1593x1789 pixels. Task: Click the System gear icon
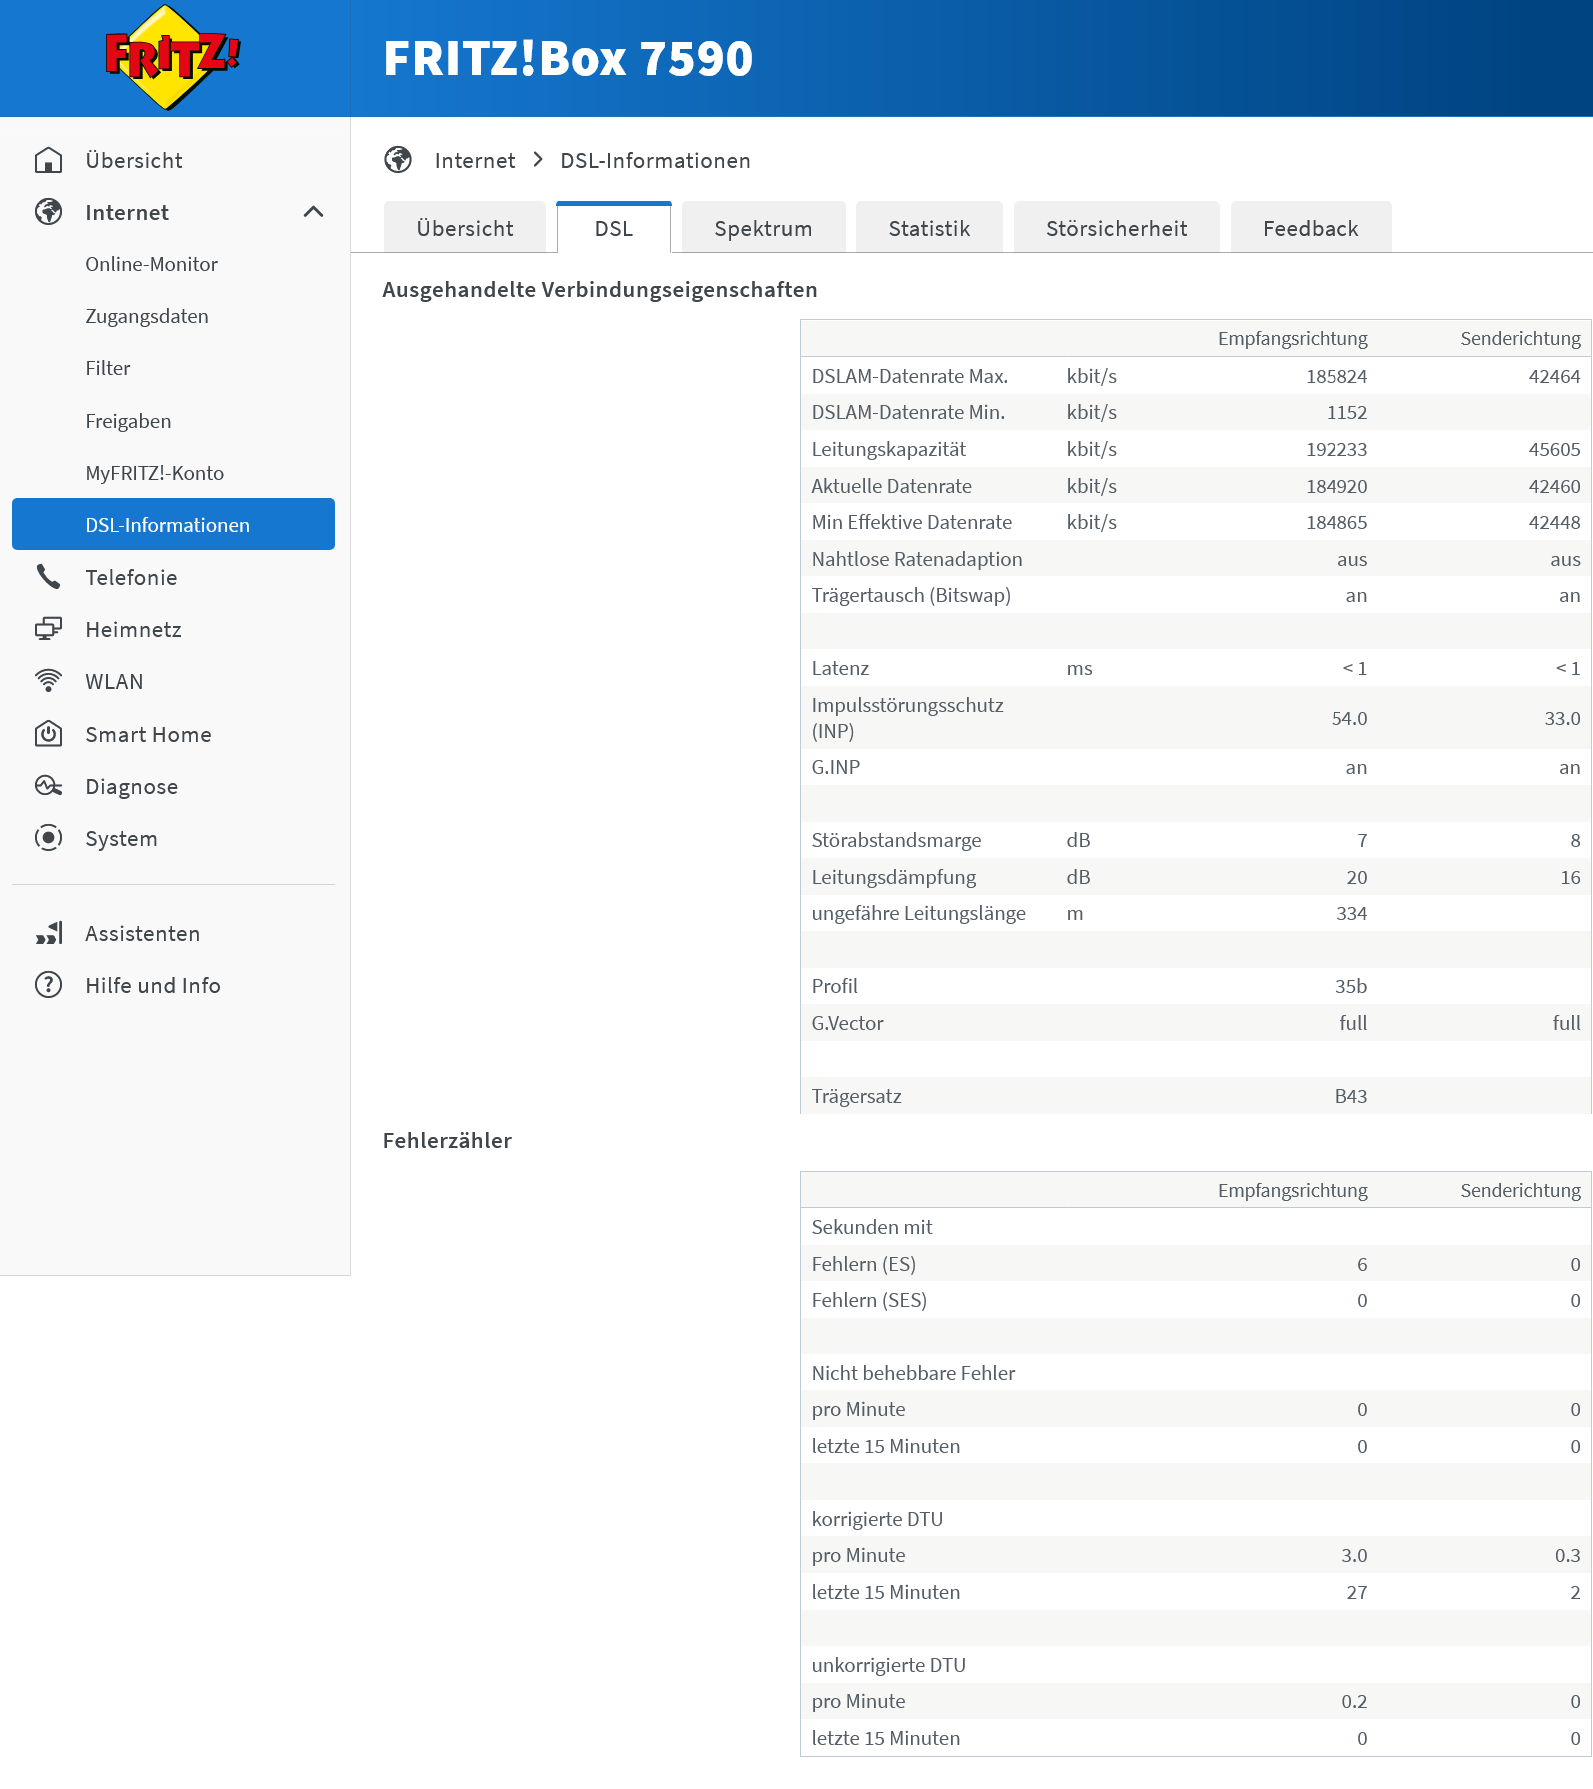click(x=48, y=838)
